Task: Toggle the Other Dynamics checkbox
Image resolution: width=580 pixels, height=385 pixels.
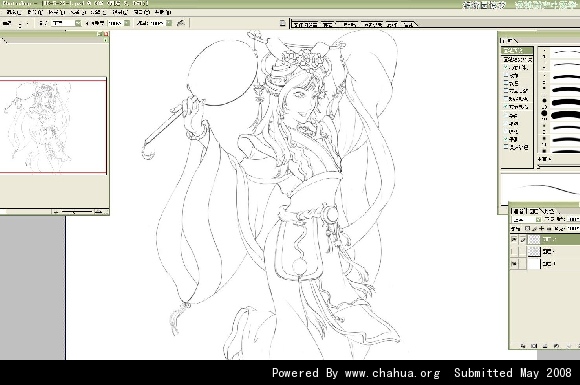Action: tap(506, 107)
